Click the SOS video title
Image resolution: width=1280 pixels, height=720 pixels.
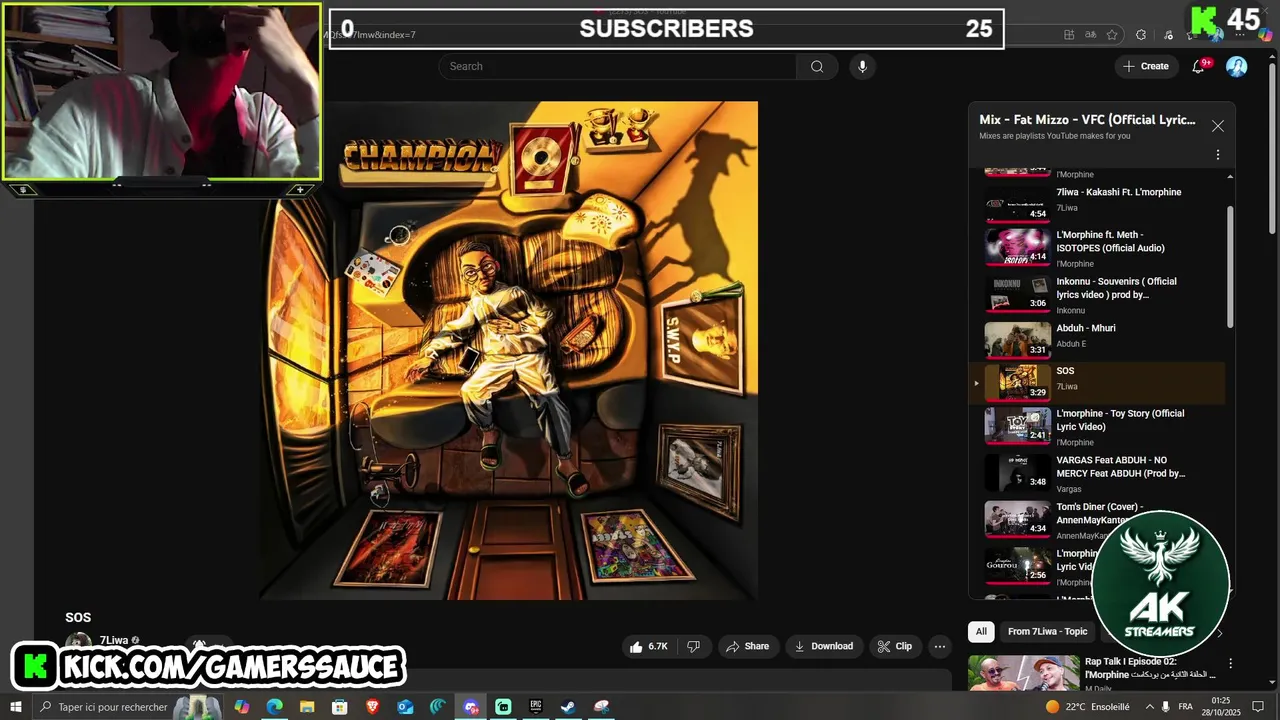(x=78, y=617)
